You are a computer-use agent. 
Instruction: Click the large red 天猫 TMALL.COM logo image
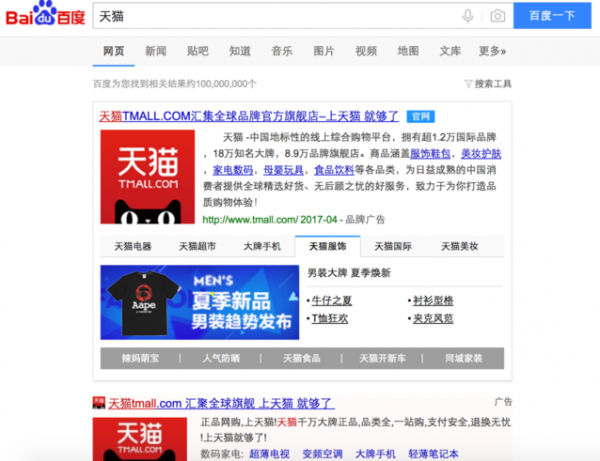[x=148, y=177]
